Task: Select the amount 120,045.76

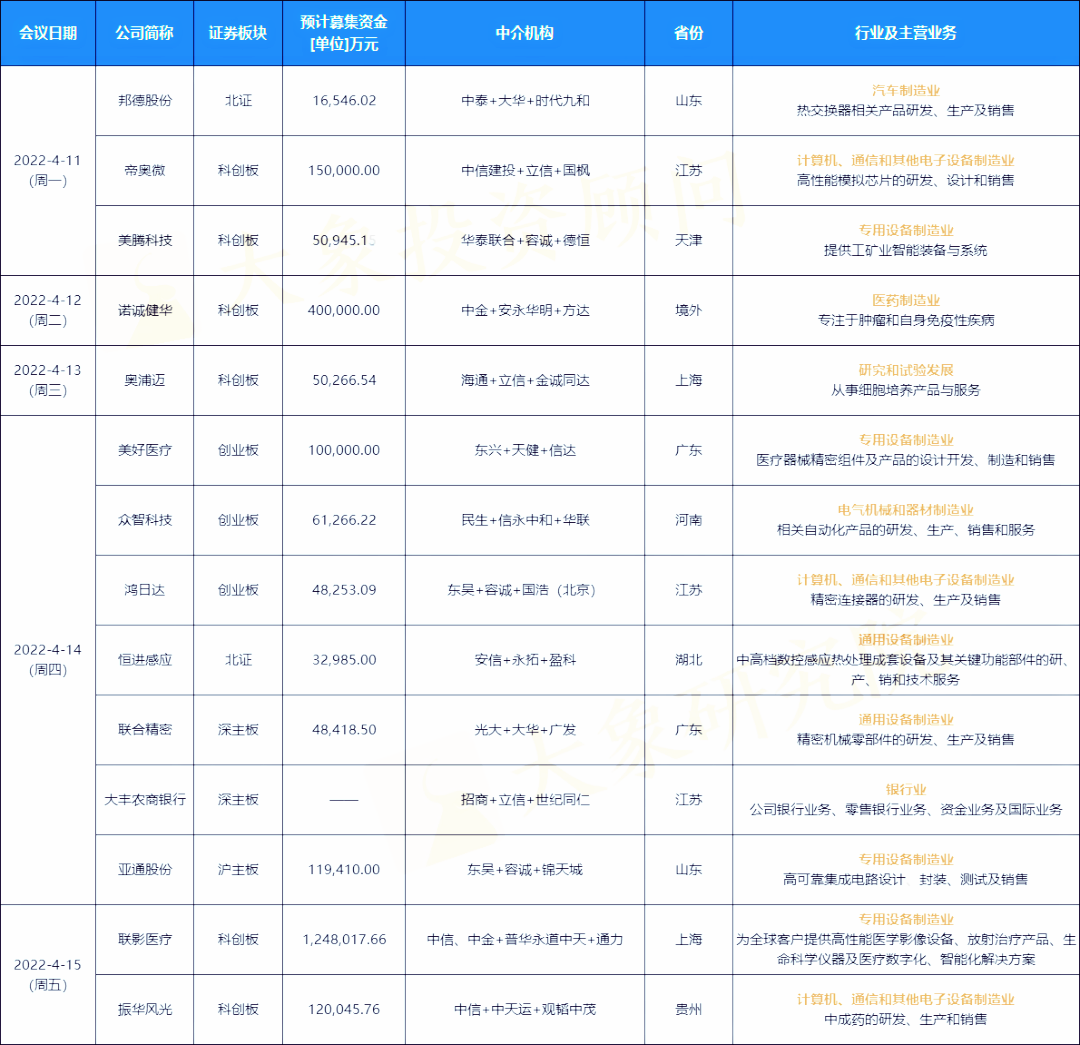Action: tap(344, 1009)
